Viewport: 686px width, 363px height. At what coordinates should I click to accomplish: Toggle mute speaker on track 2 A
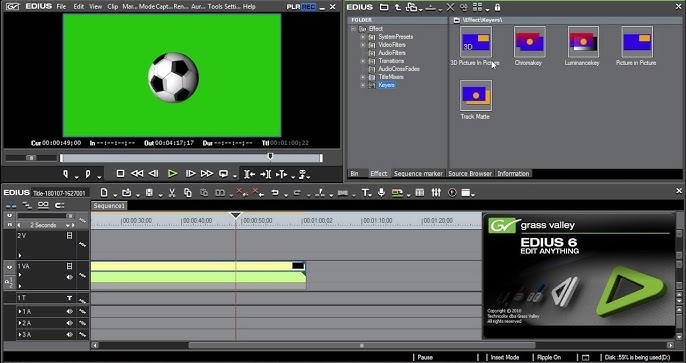(70, 323)
